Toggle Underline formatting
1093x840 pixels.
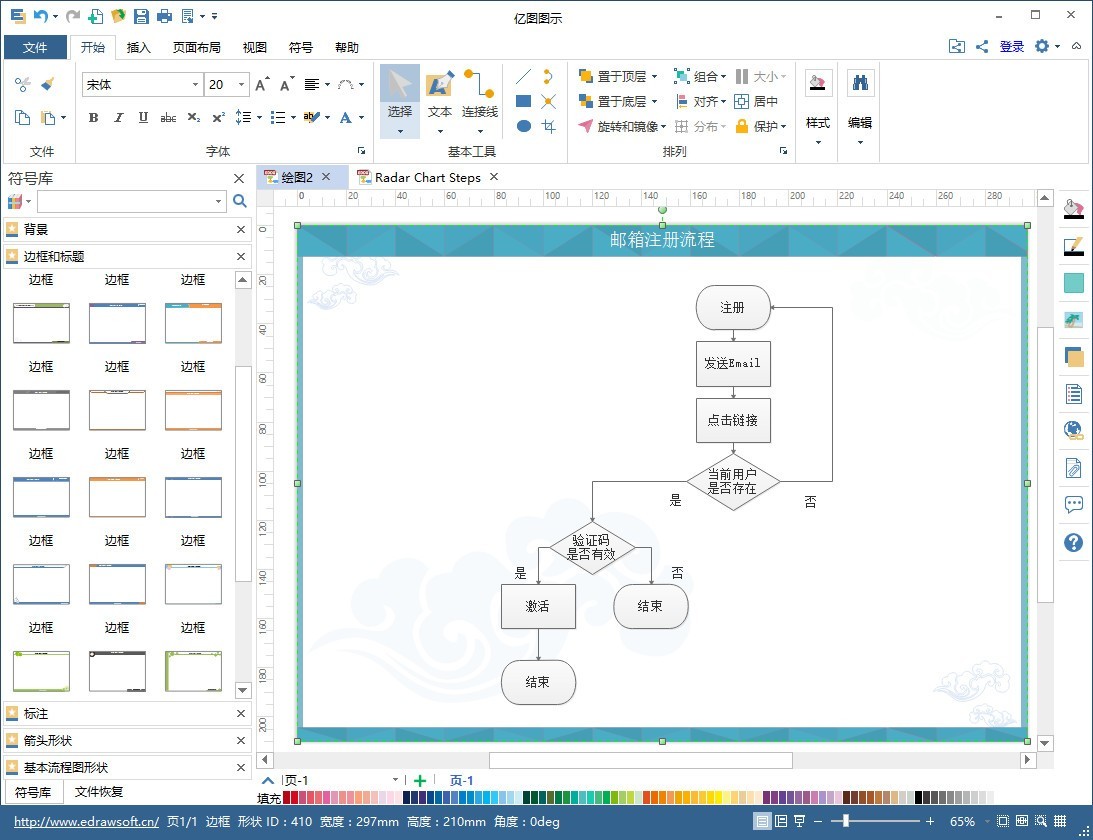pyautogui.click(x=143, y=117)
